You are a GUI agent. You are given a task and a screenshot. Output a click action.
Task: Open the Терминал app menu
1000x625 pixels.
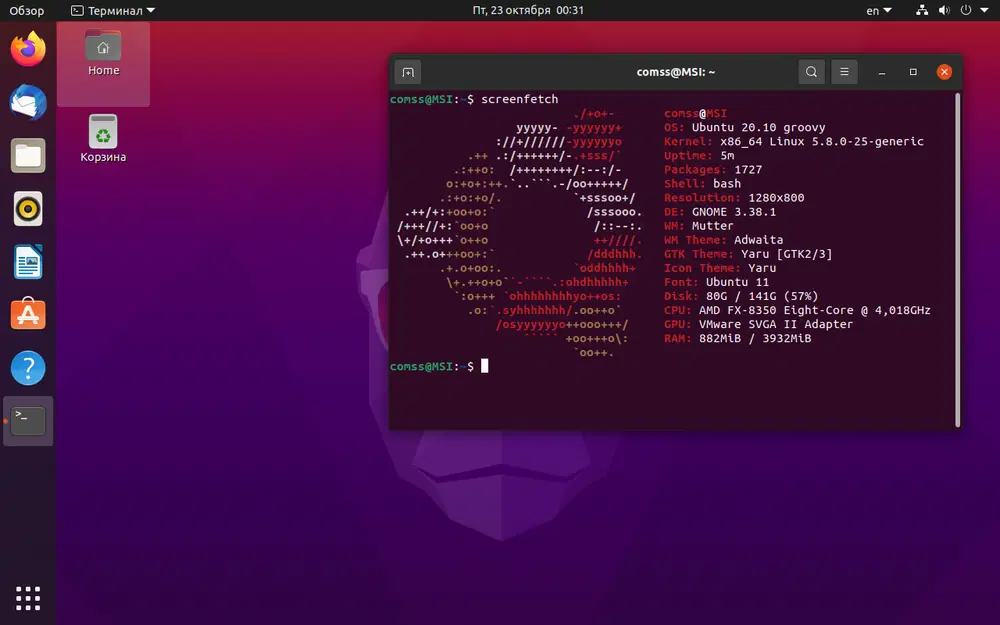pyautogui.click(x=113, y=10)
